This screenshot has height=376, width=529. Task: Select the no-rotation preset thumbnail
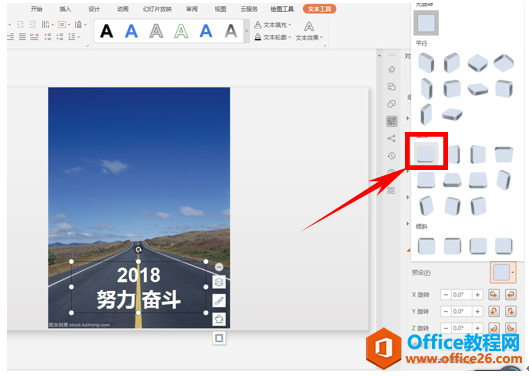pos(426,23)
